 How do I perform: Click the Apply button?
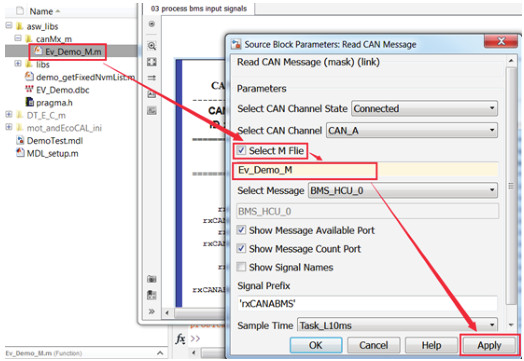point(489,345)
